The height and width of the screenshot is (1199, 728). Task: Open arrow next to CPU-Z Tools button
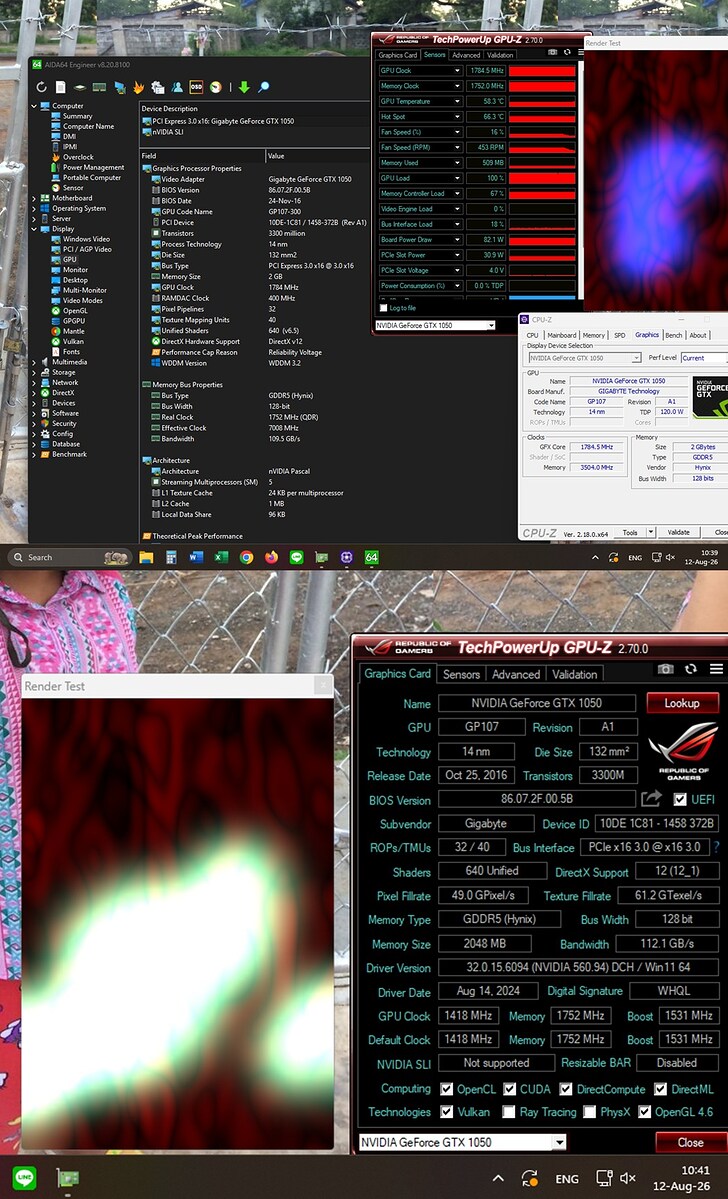(x=651, y=532)
